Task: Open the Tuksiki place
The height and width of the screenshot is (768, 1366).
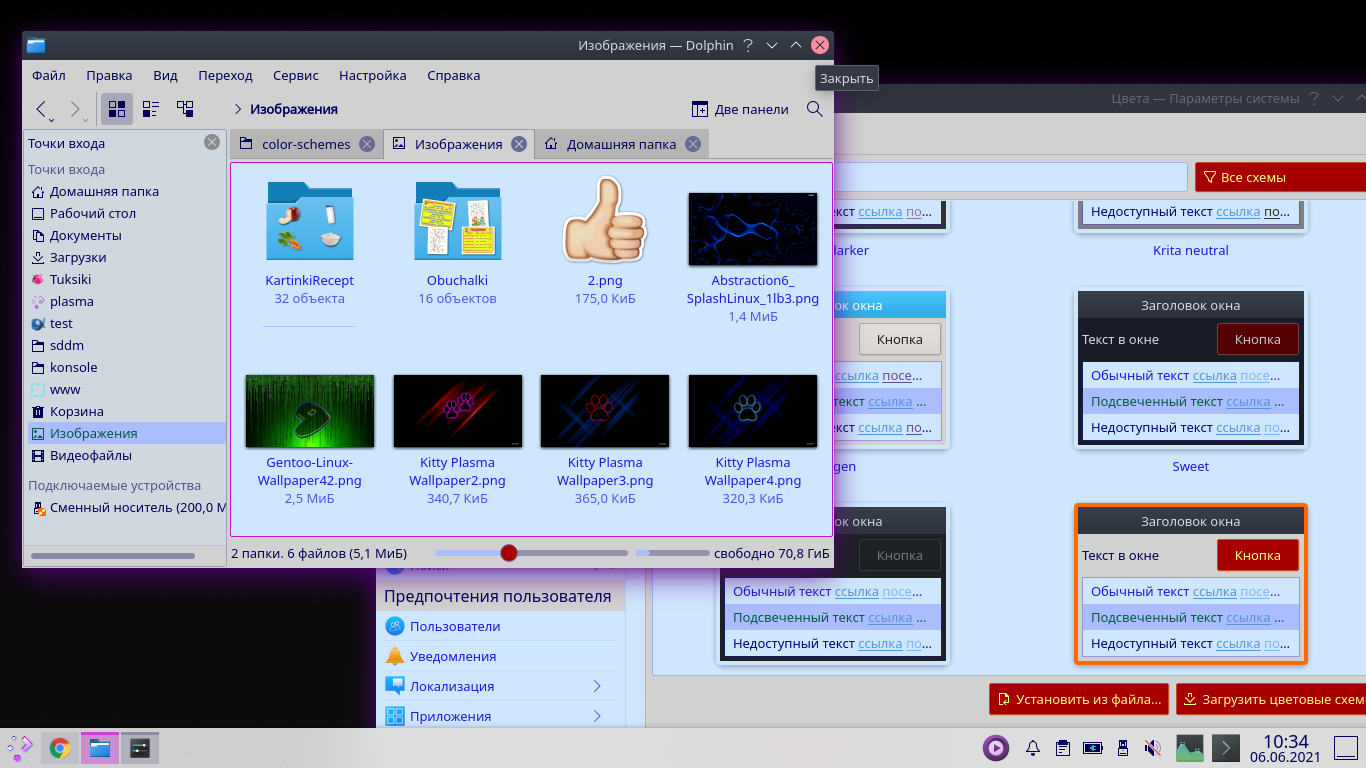Action: [x=125, y=279]
